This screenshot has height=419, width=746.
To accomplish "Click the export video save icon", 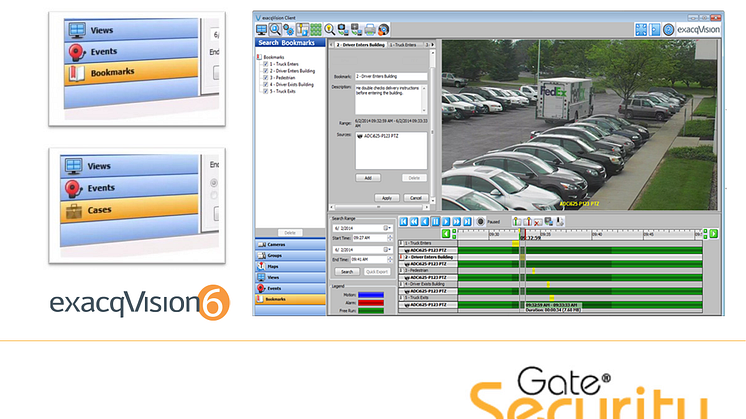I will [x=549, y=222].
